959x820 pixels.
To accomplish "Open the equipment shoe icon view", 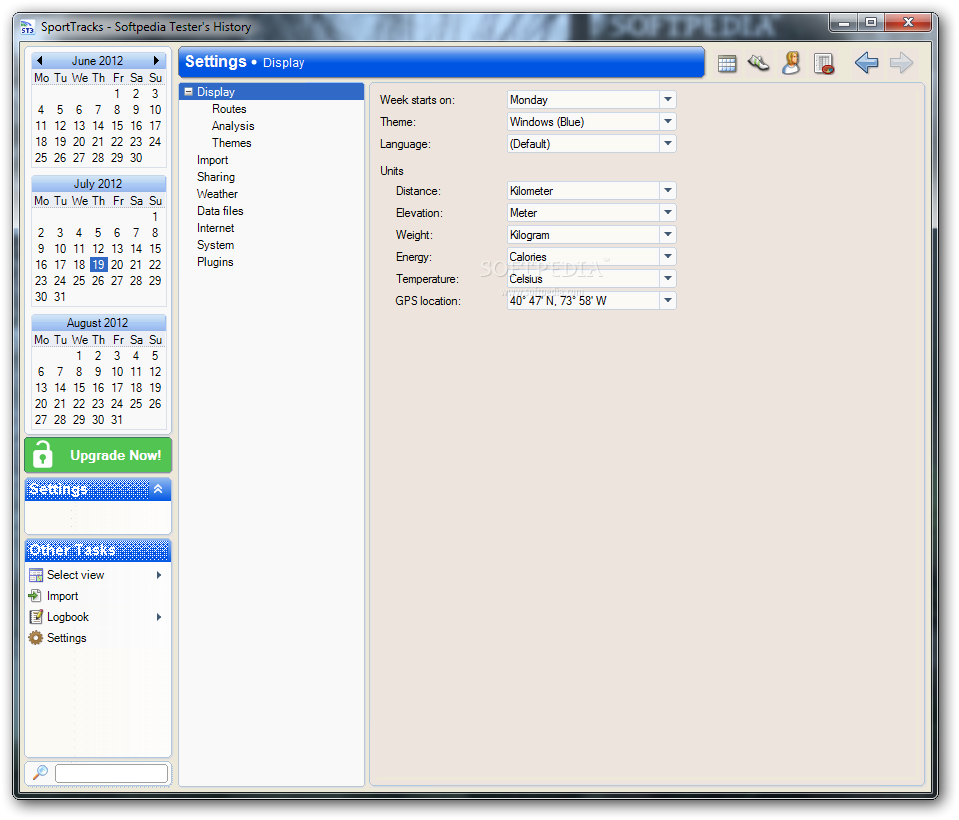I will click(758, 62).
